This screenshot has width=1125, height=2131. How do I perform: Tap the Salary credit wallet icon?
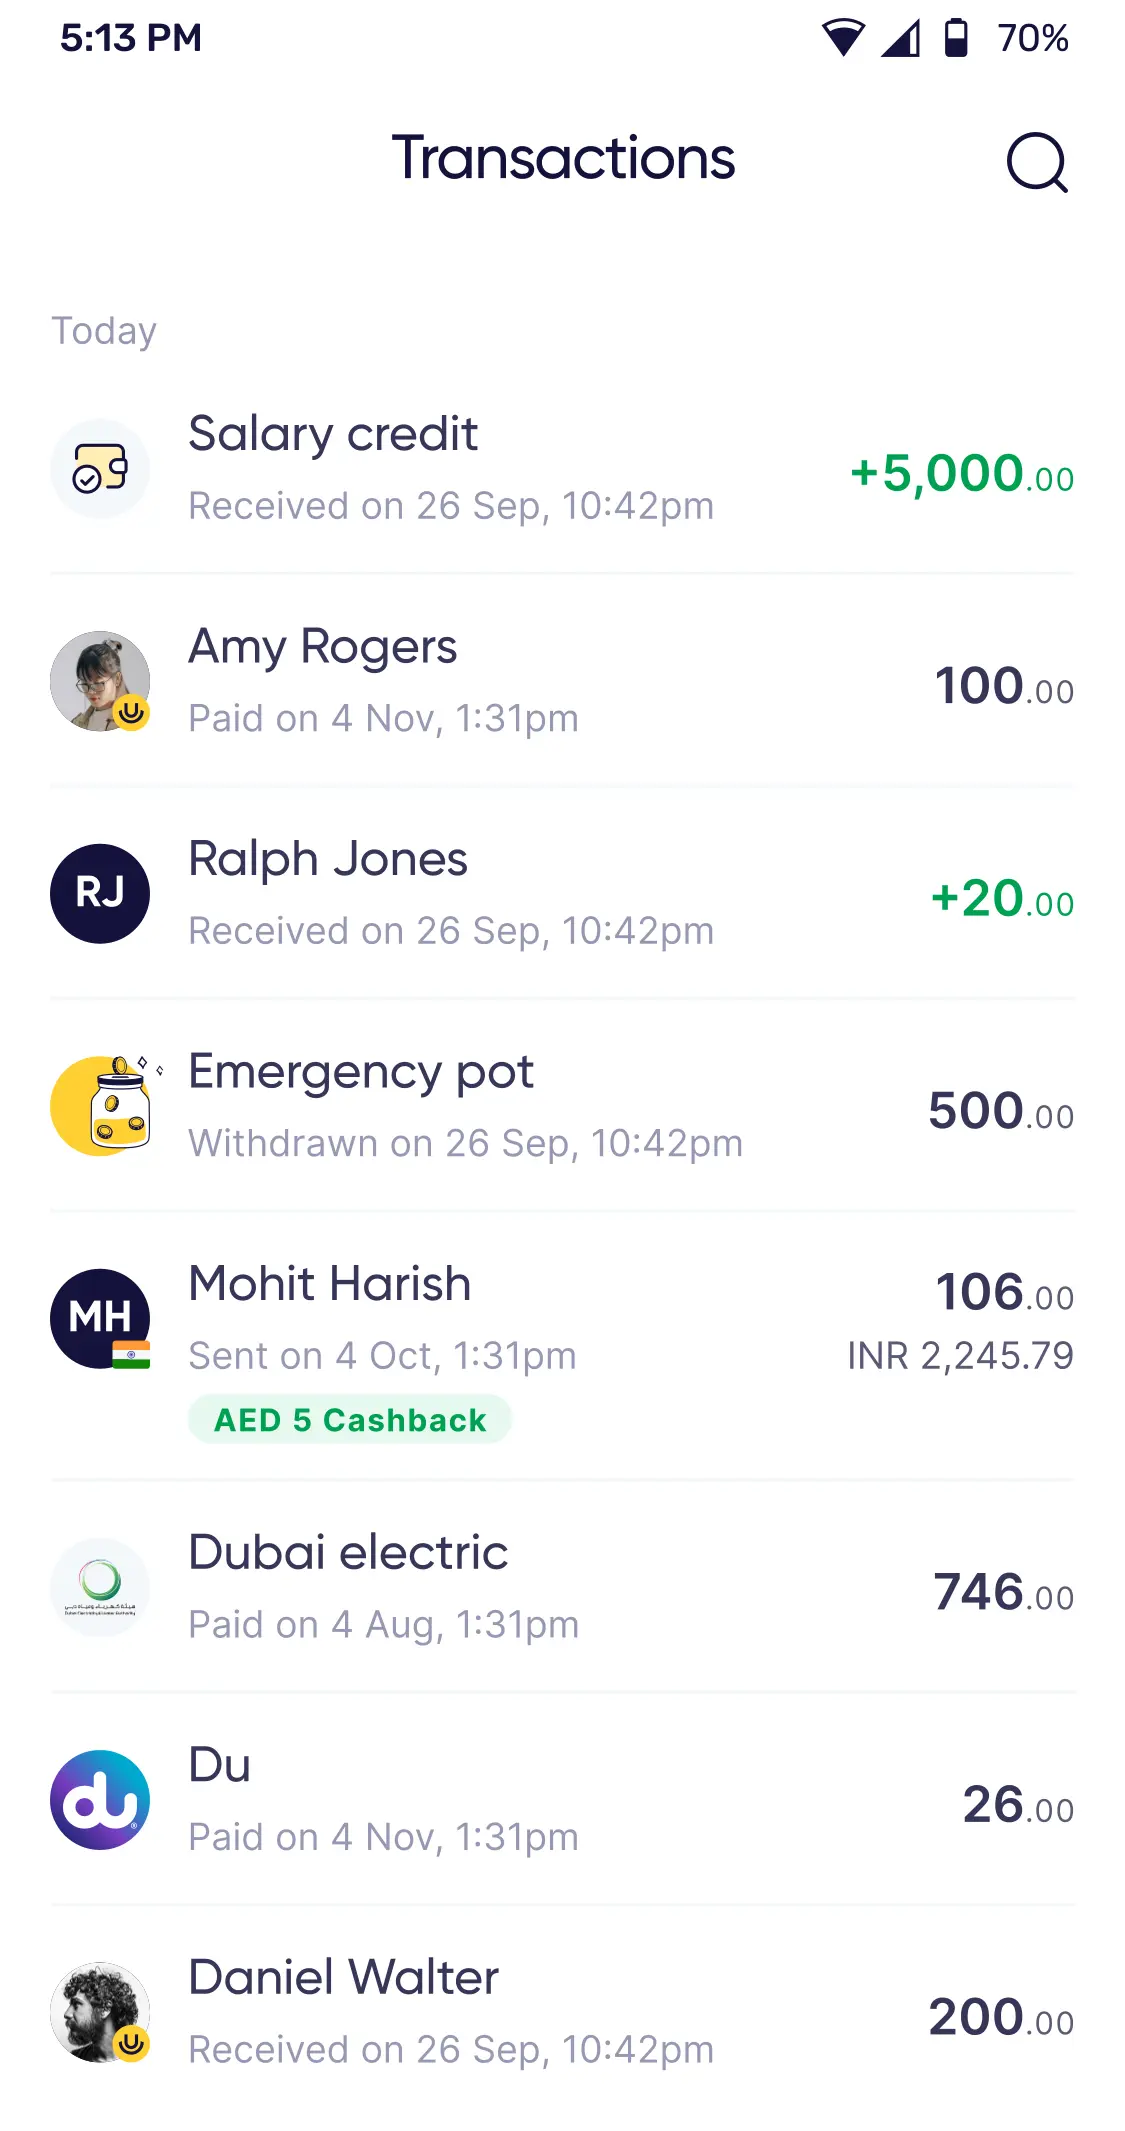point(100,468)
